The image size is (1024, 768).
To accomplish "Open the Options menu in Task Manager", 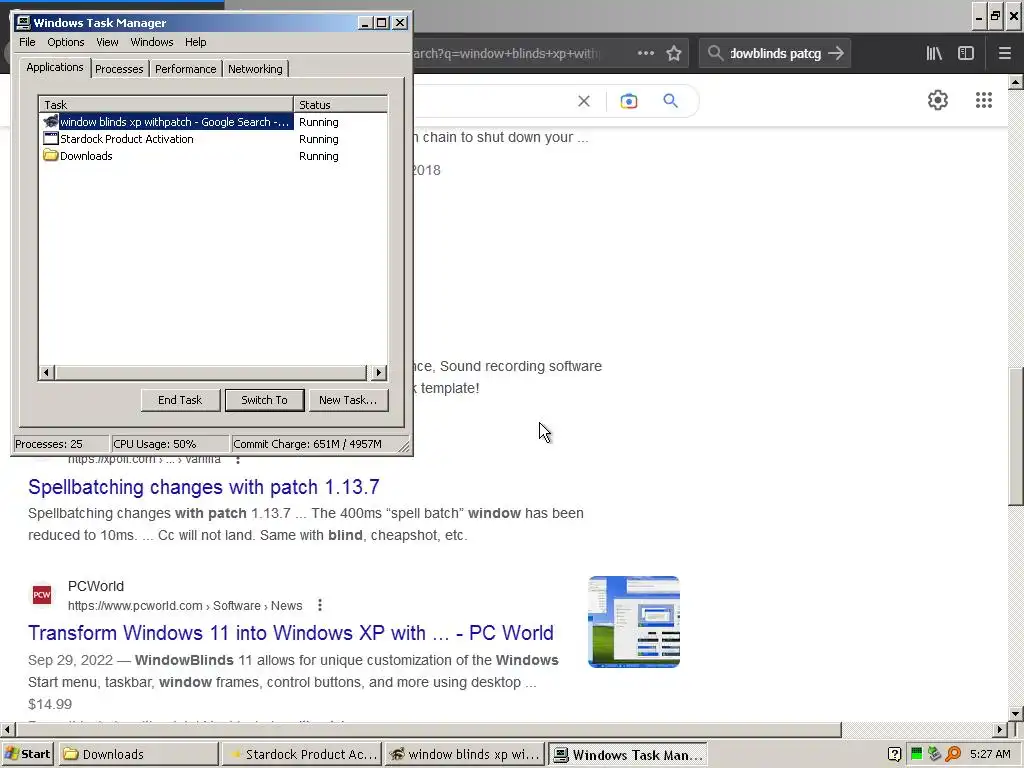I will (x=65, y=42).
